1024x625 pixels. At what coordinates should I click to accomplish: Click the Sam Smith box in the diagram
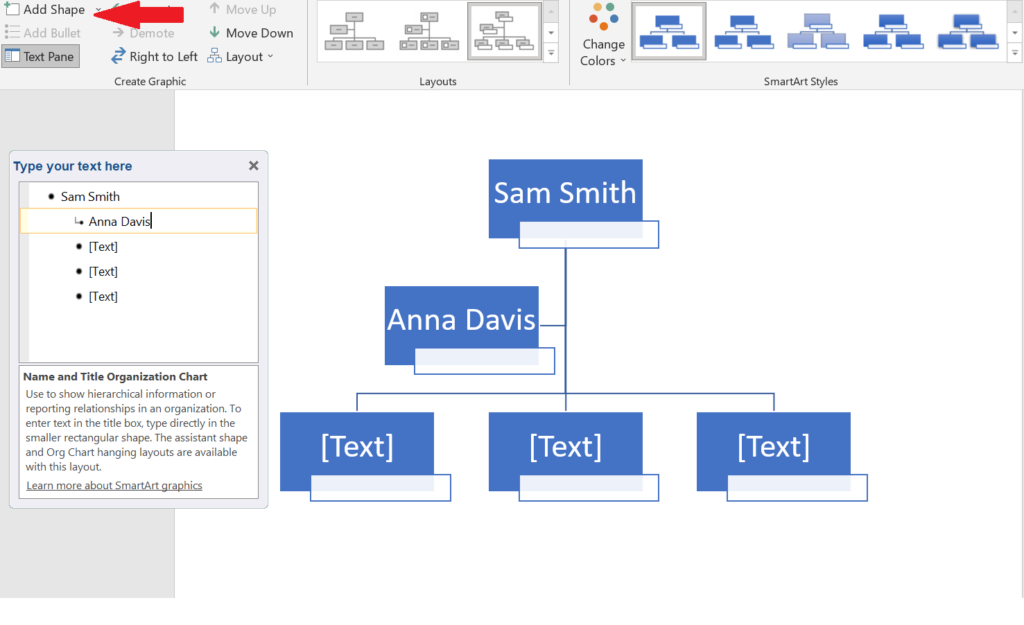pyautogui.click(x=565, y=192)
